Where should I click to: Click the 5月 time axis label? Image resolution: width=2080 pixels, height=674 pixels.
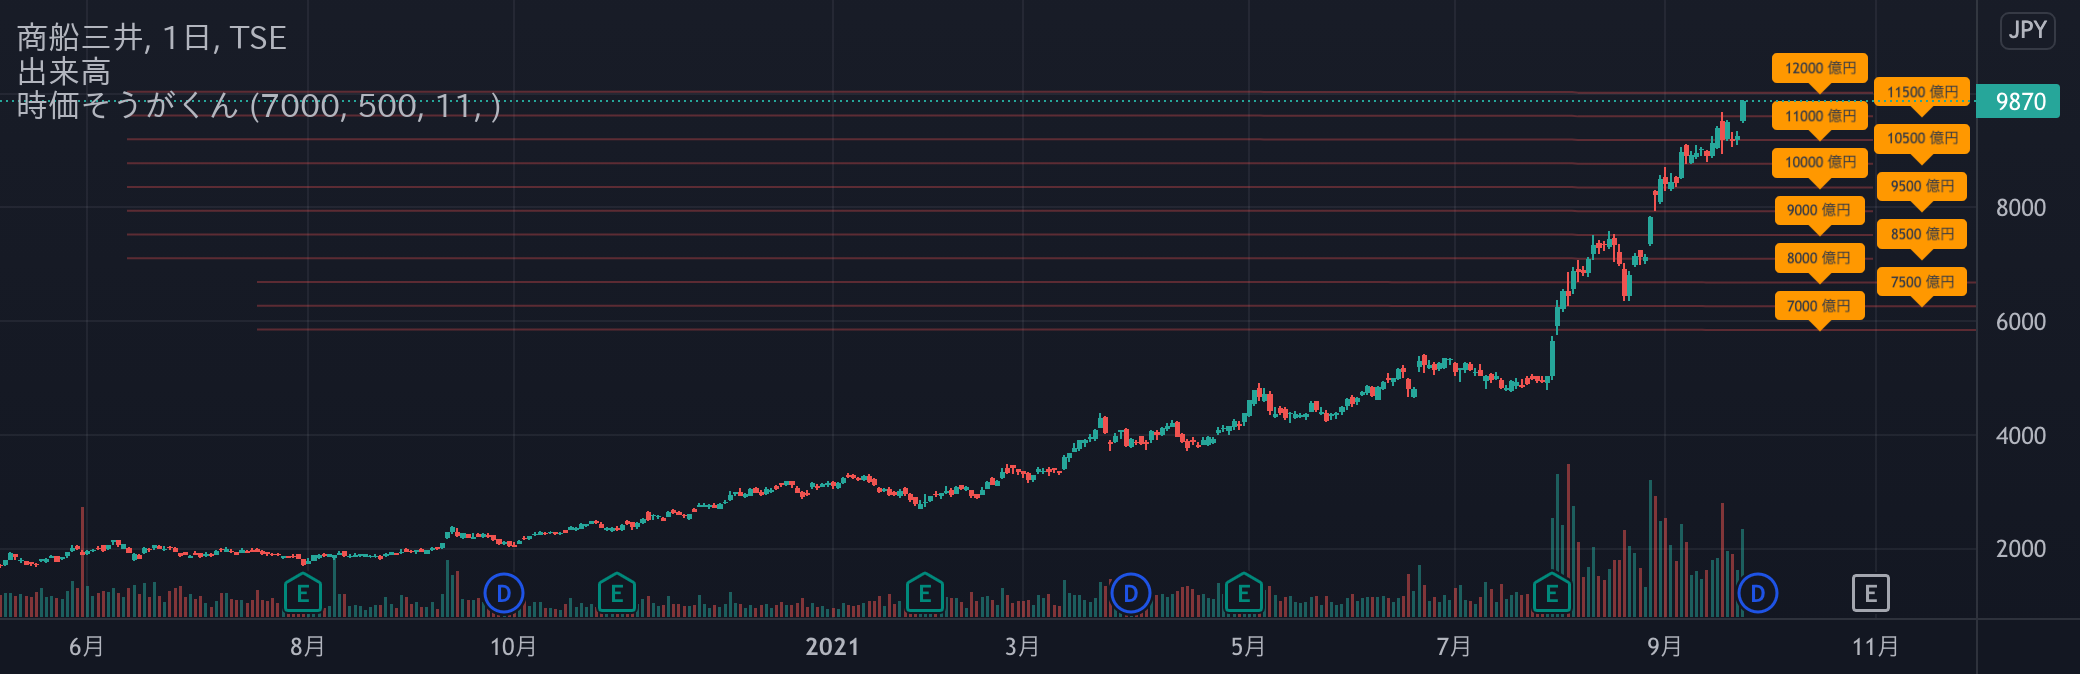pos(1248,647)
